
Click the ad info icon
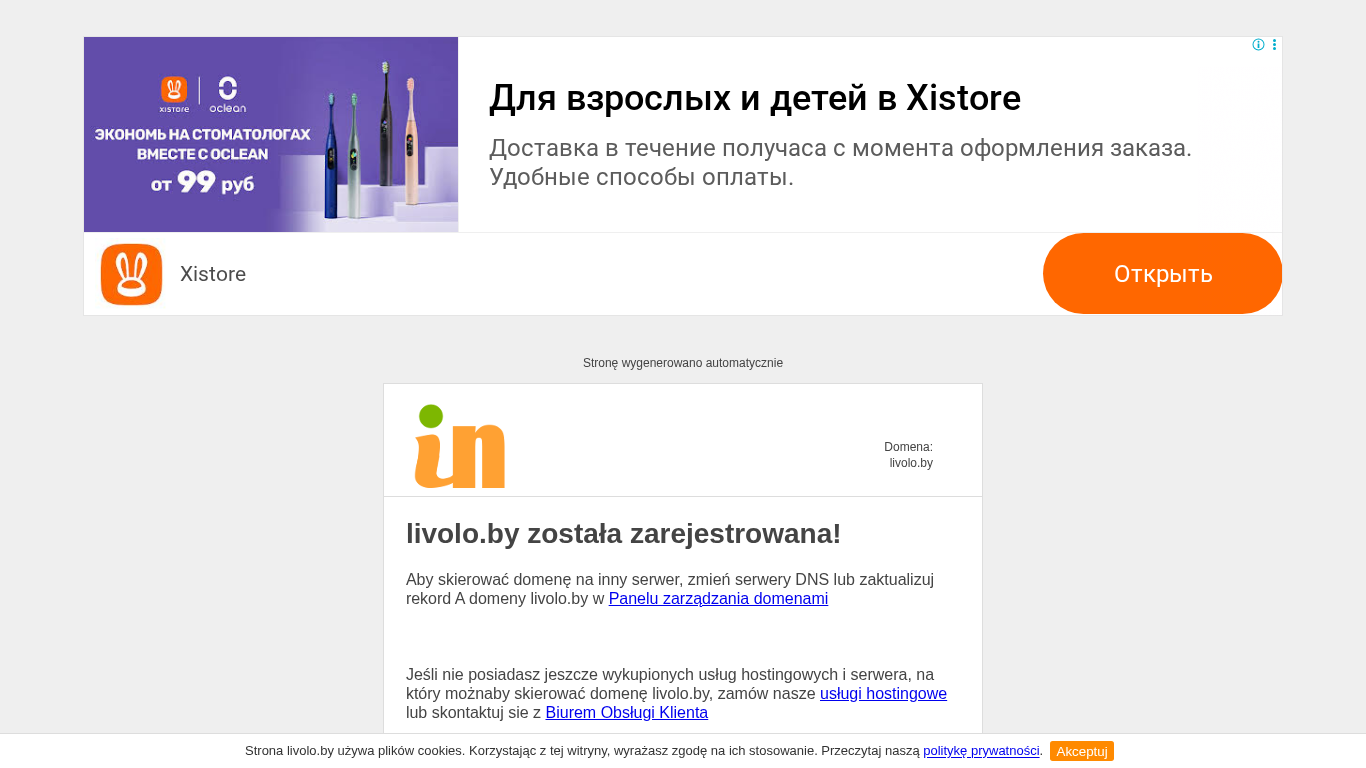1258,45
